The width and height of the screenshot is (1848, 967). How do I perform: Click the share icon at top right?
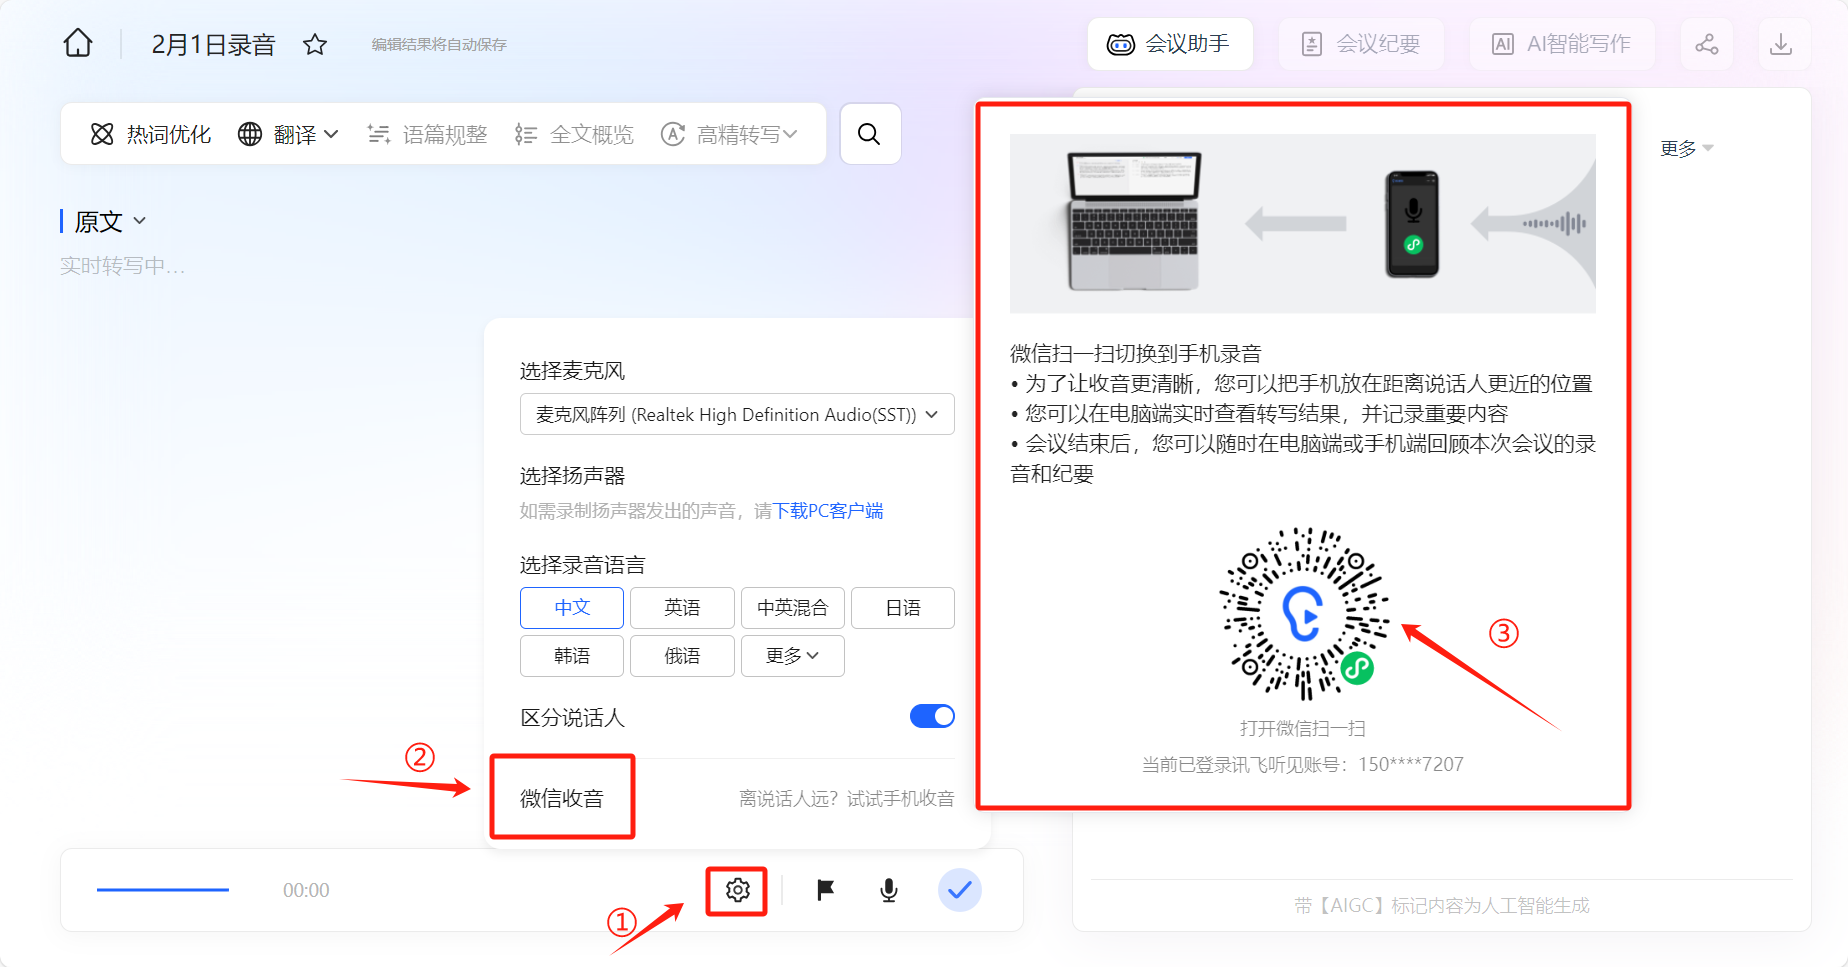(x=1706, y=44)
